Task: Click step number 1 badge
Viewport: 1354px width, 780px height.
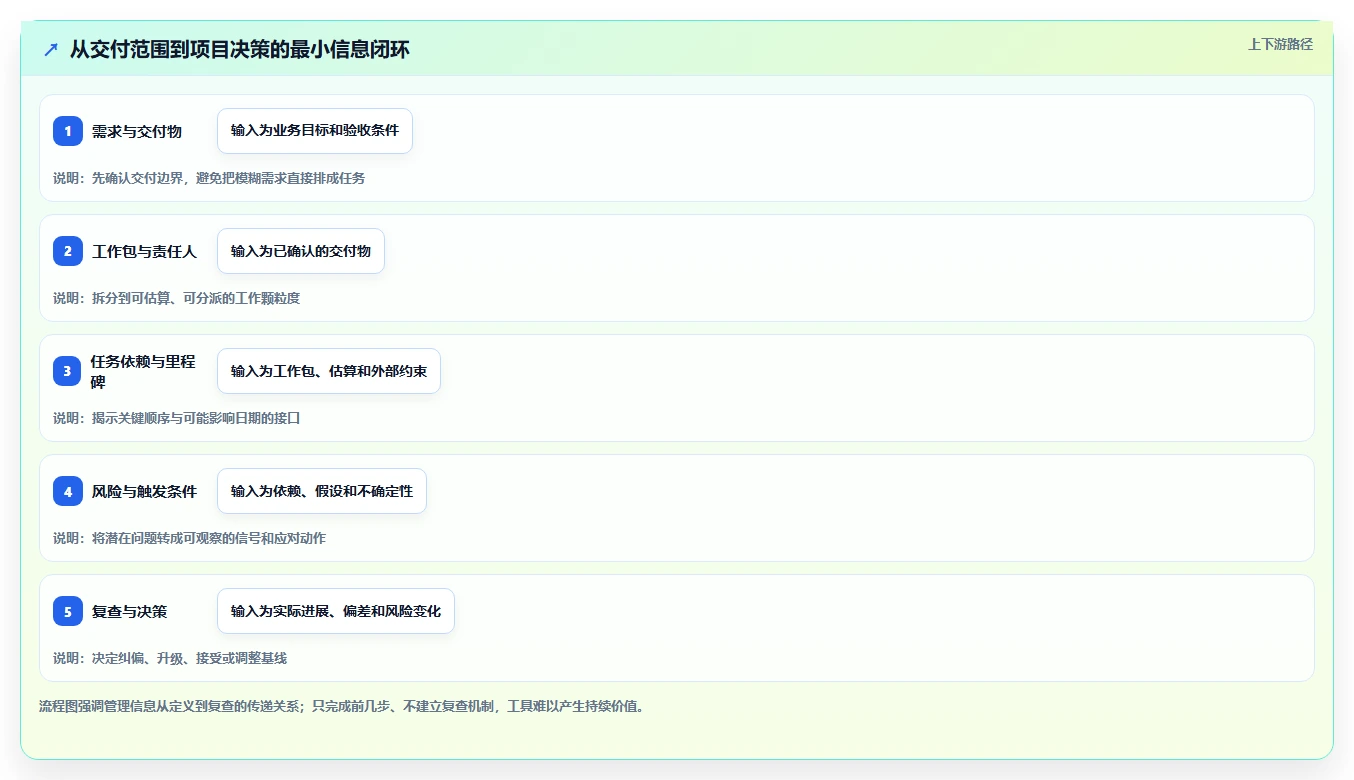Action: coord(68,131)
